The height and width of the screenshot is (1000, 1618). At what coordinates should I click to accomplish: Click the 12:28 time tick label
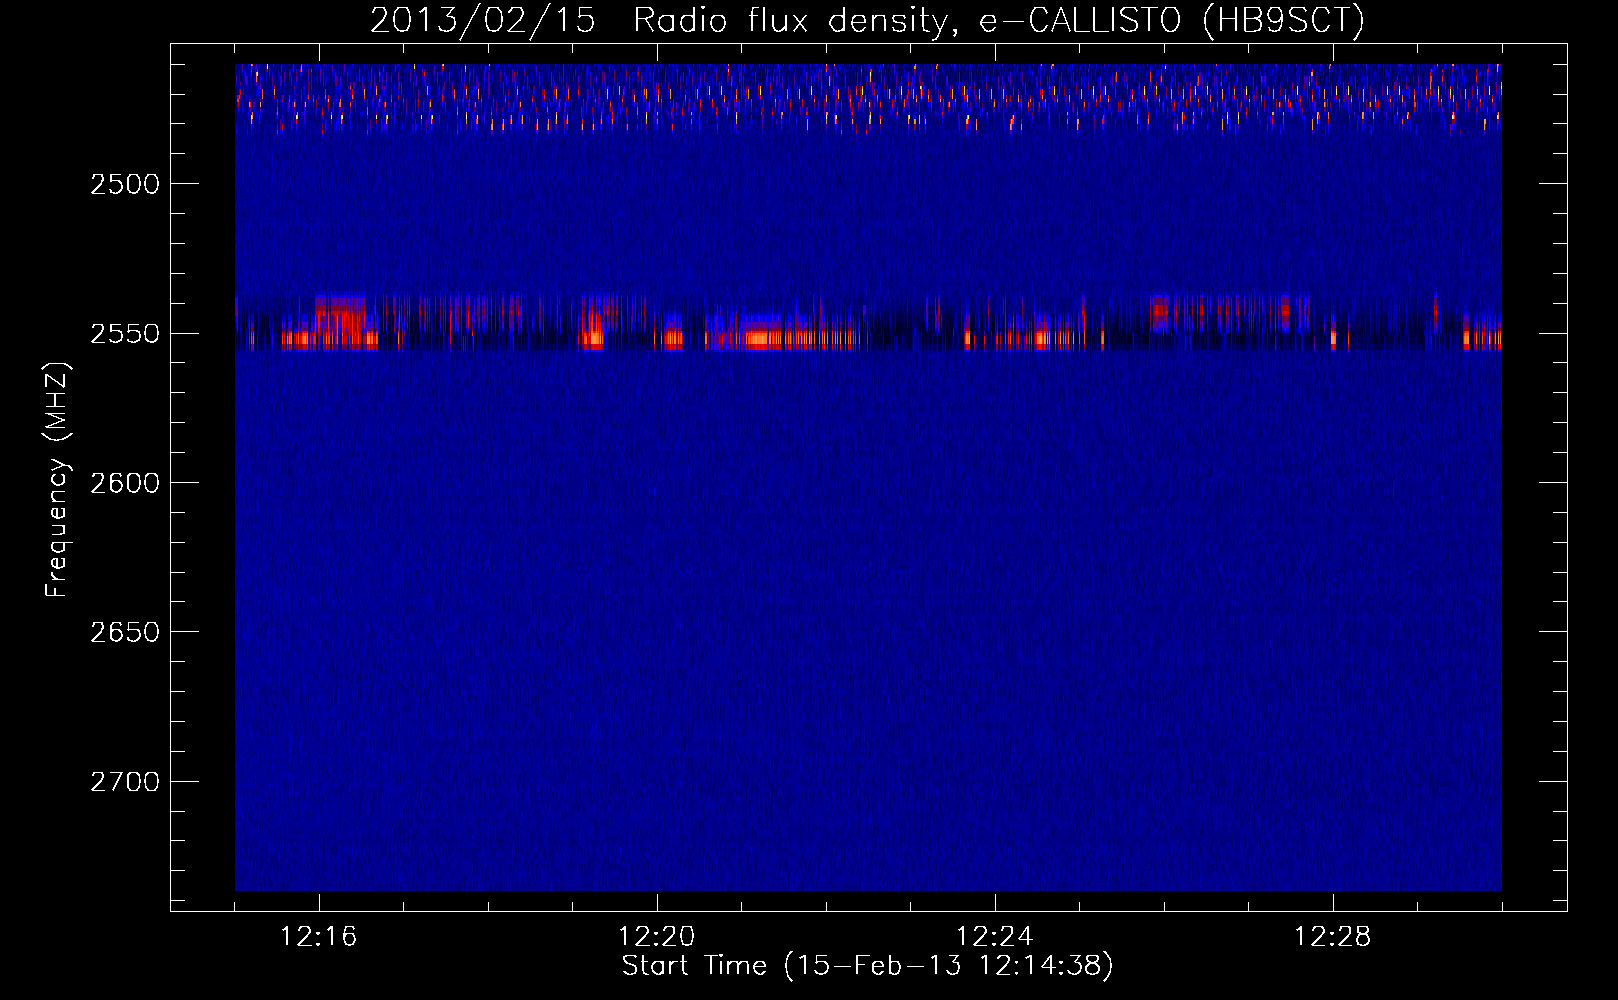coord(1333,937)
